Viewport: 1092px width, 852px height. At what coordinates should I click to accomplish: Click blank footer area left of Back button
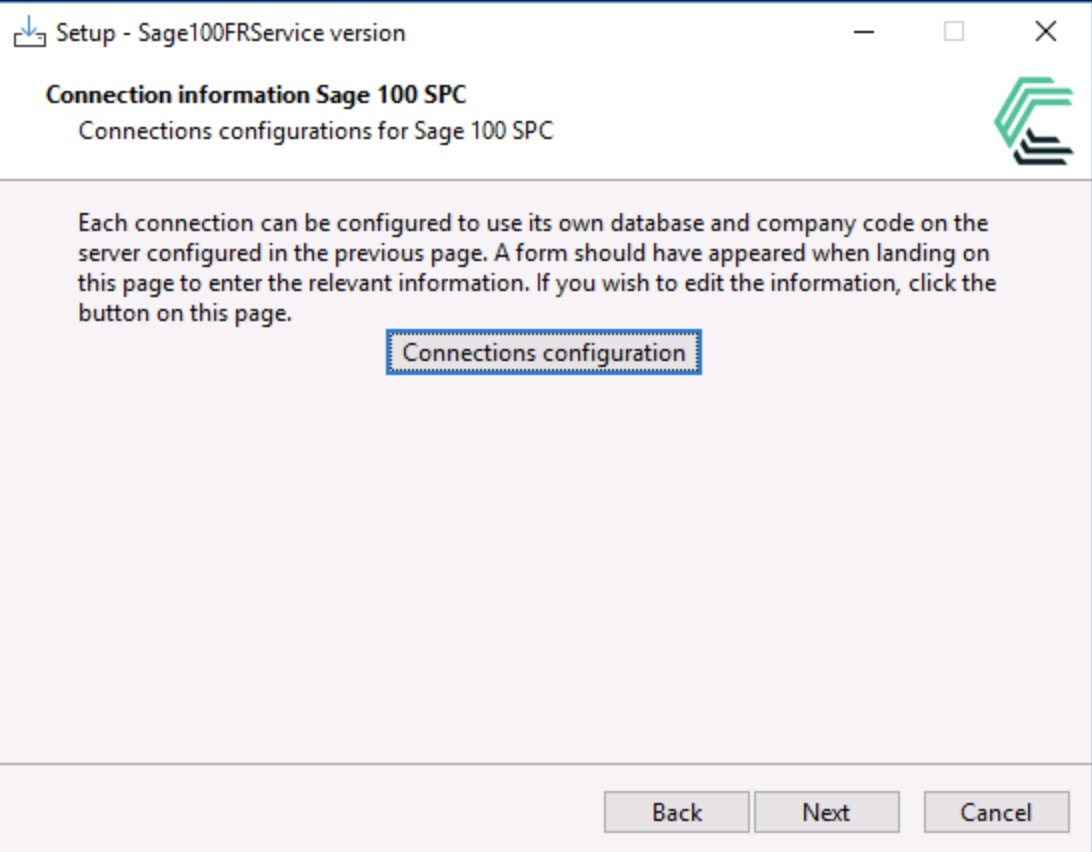pyautogui.click(x=300, y=812)
